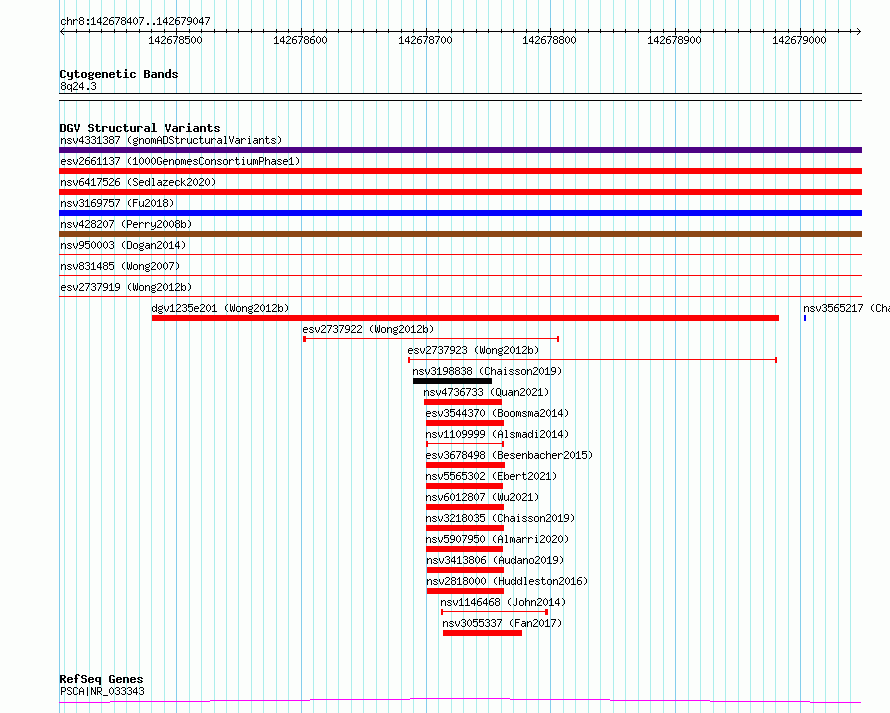Click the purple gnomAD variant bar
Image resolution: width=890 pixels, height=713 pixels.
460,150
